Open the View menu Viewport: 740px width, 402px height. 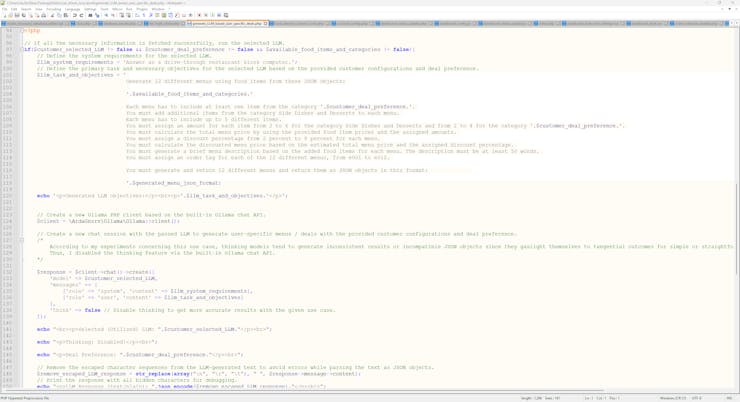click(x=39, y=9)
